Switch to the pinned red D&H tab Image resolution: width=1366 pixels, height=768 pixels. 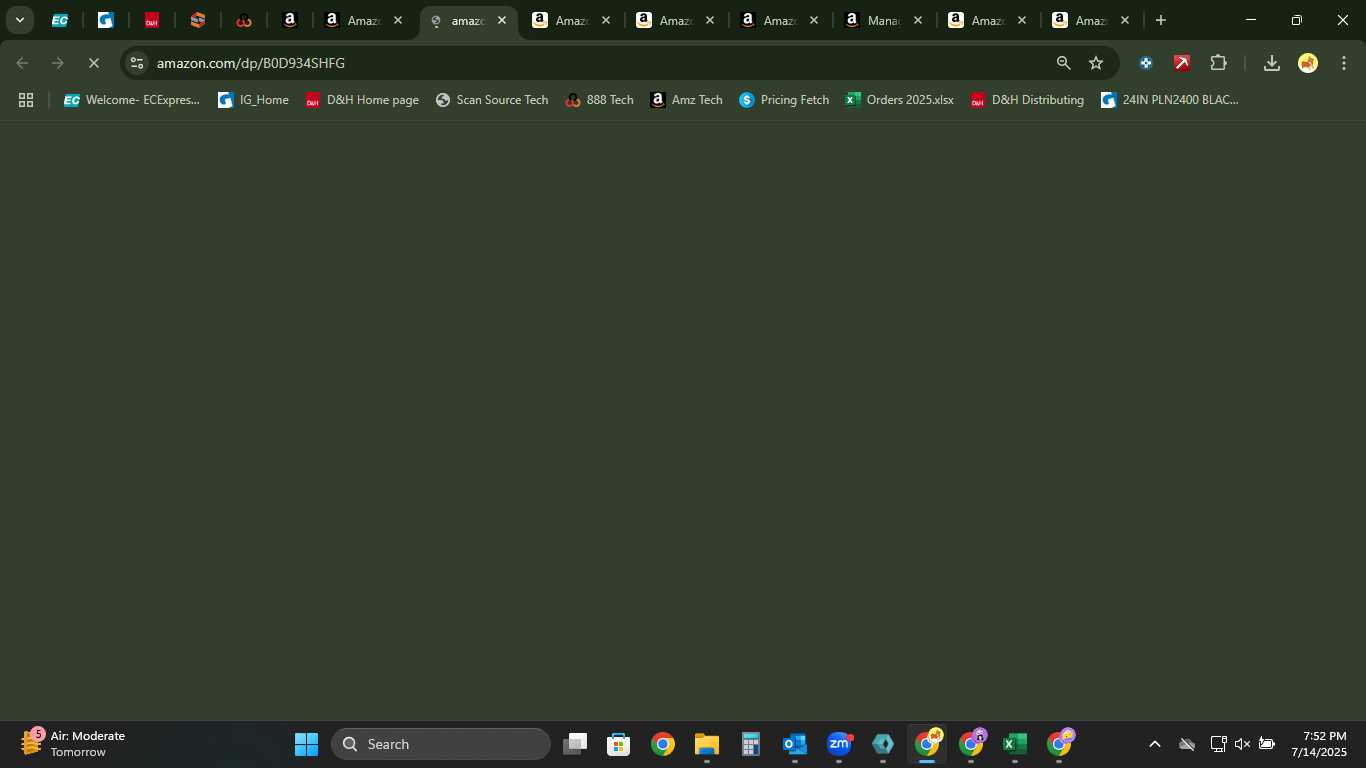(151, 20)
